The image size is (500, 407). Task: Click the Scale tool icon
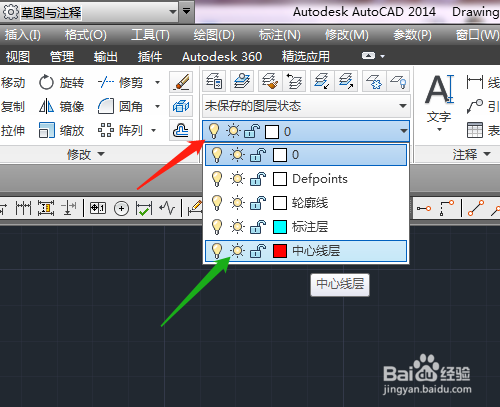tap(46, 130)
